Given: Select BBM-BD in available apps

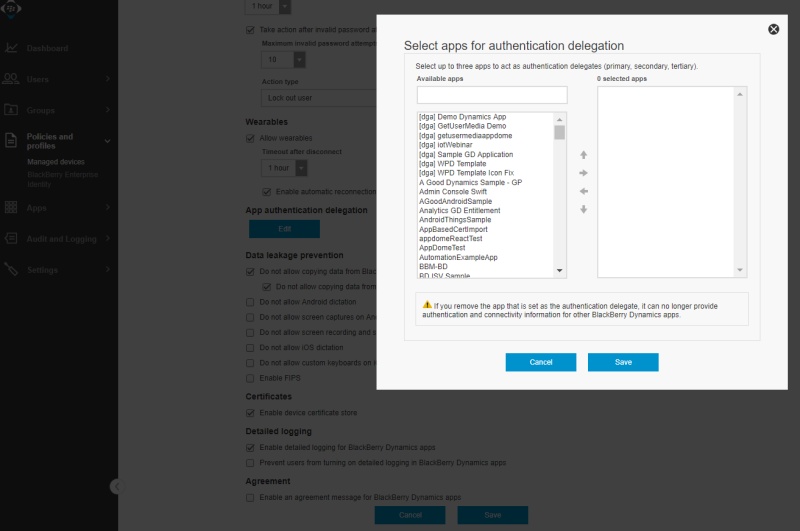Looking at the screenshot, I should (433, 267).
